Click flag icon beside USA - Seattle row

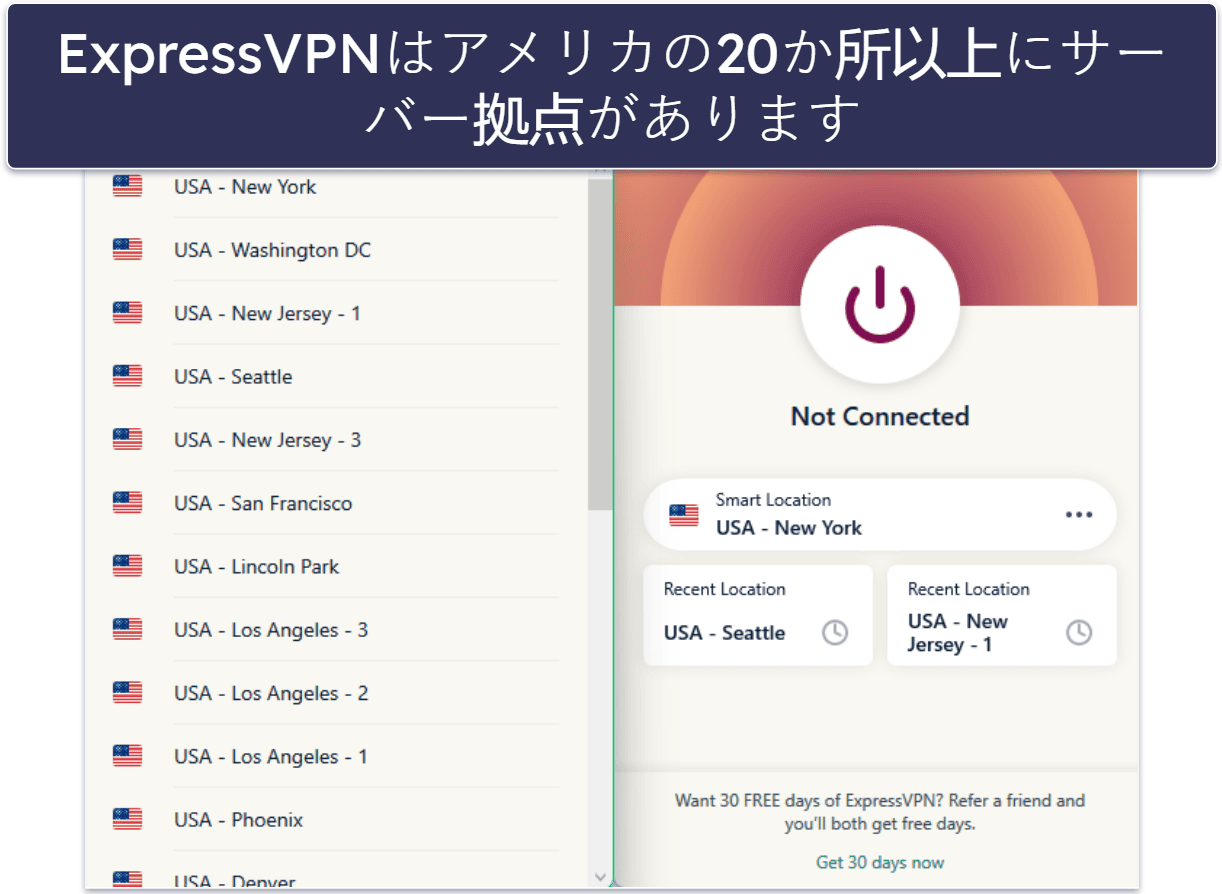[x=127, y=376]
